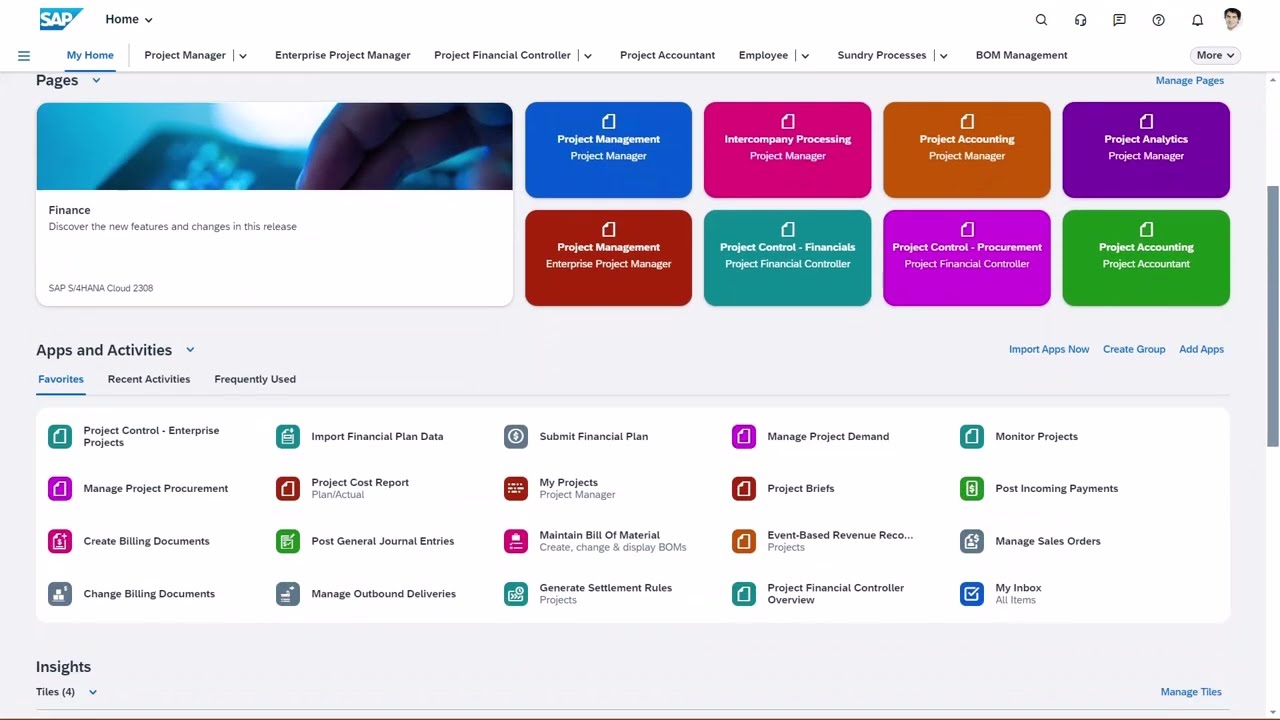Open blue Project Management Project Manager tile
Viewport: 1280px width, 720px height.
[x=608, y=150]
